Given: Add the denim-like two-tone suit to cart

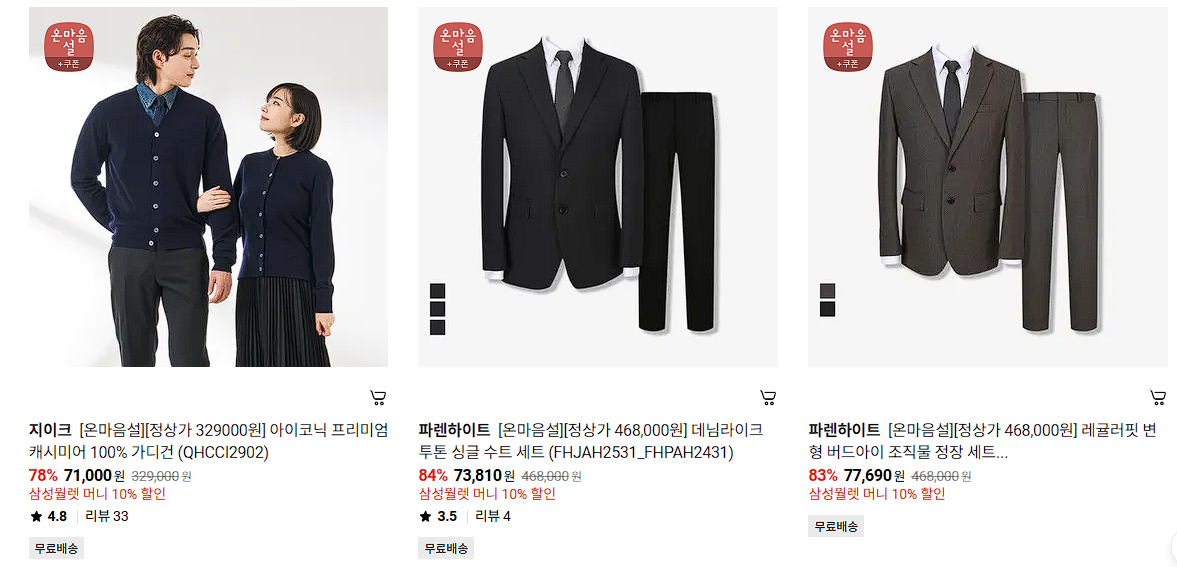Looking at the screenshot, I should [768, 397].
